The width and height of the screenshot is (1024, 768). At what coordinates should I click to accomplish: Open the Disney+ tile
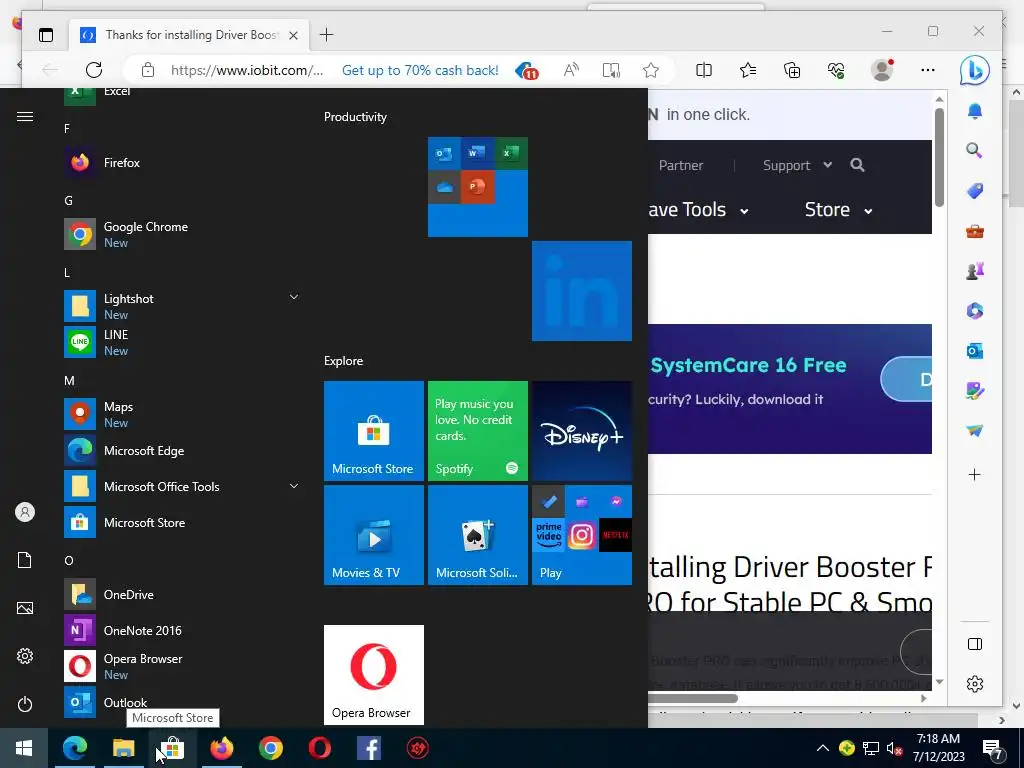tap(581, 431)
